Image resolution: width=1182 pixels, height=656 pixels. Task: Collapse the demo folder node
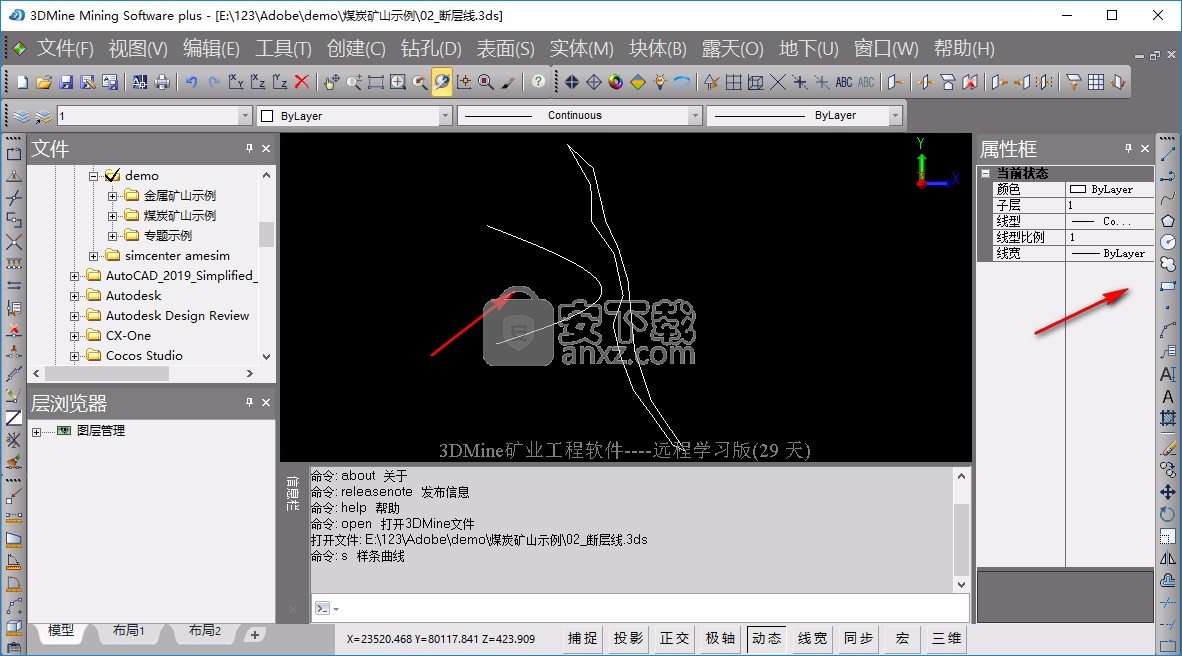pos(93,176)
